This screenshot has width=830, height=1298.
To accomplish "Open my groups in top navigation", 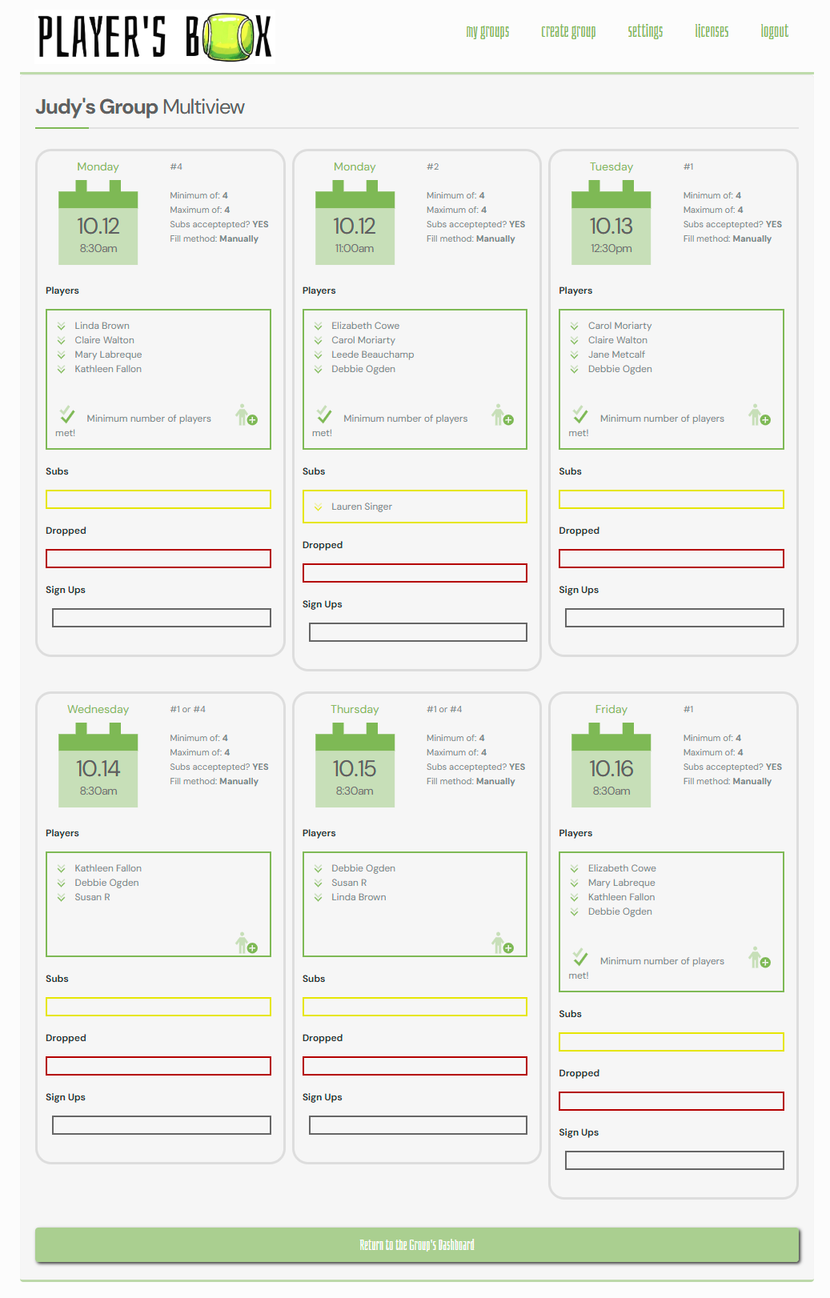I will (x=487, y=31).
